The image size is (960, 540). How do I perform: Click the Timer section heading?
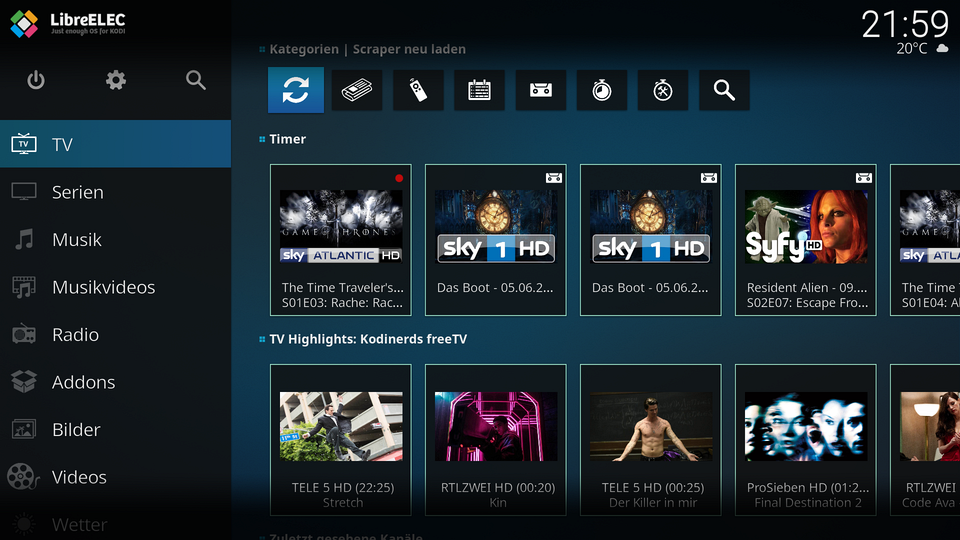(x=288, y=139)
